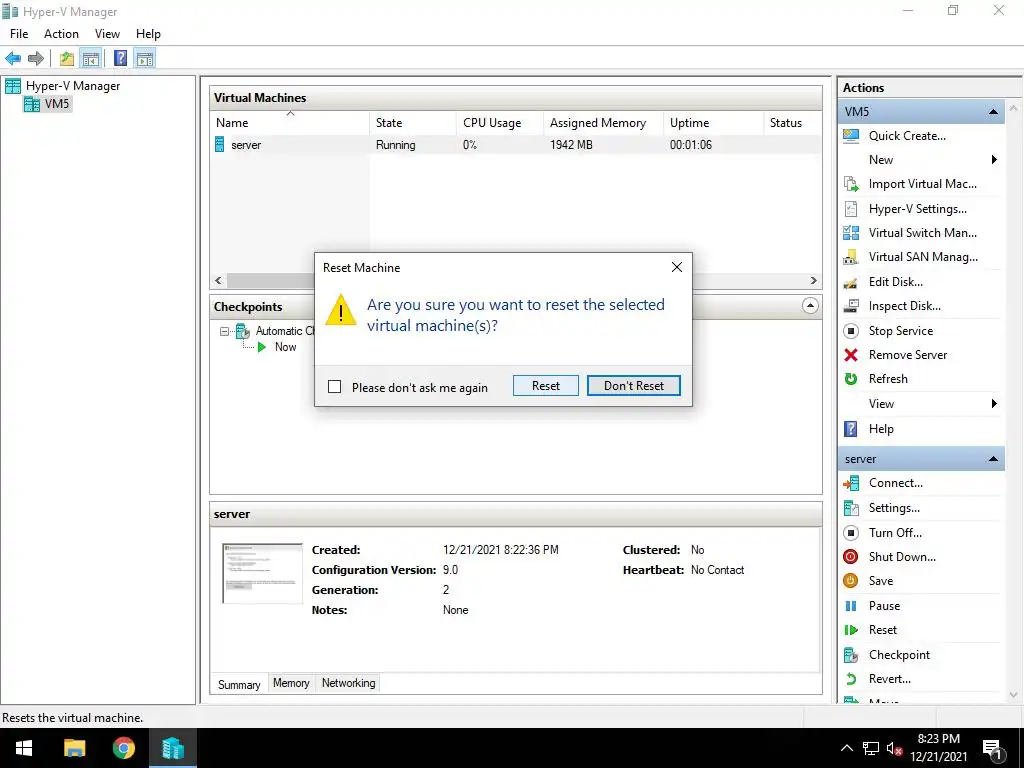Open the File menu
The height and width of the screenshot is (768, 1024).
coord(19,34)
